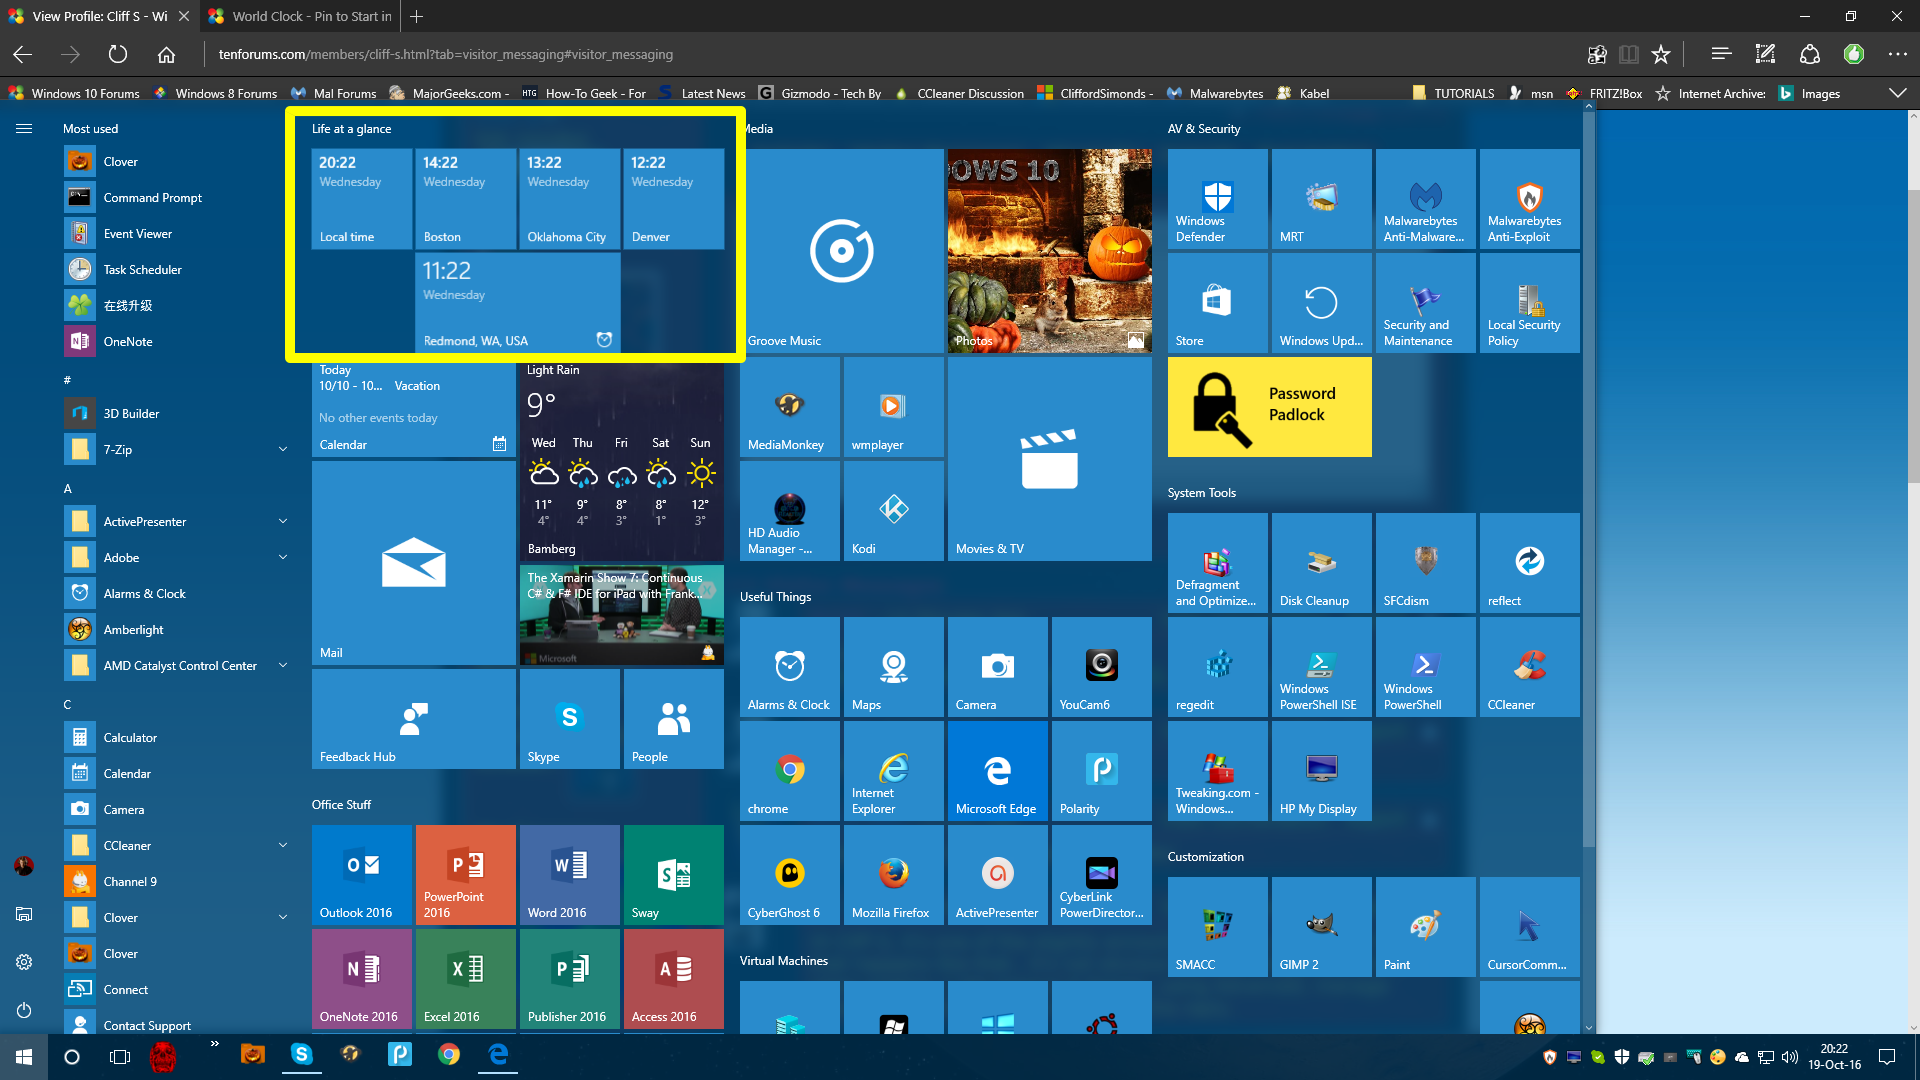The image size is (1920, 1080).
Task: Open the Store tile
Action: (x=1217, y=303)
